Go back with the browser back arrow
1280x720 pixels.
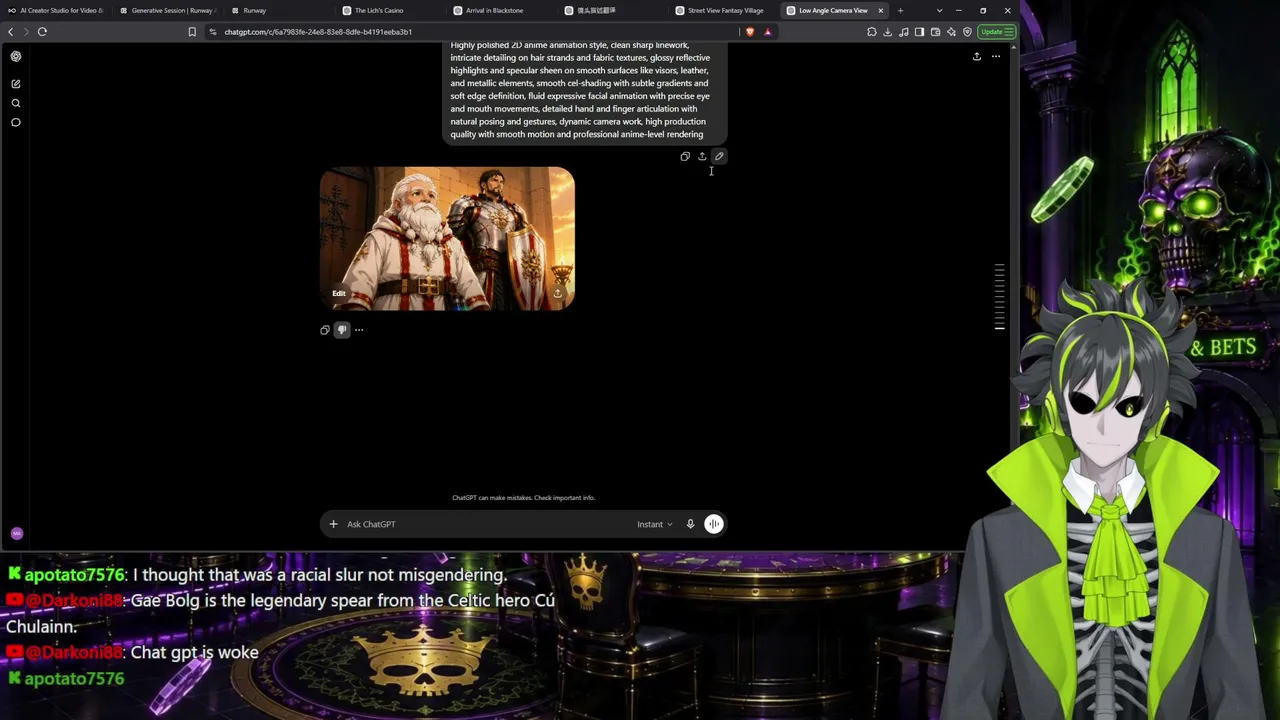tap(11, 32)
